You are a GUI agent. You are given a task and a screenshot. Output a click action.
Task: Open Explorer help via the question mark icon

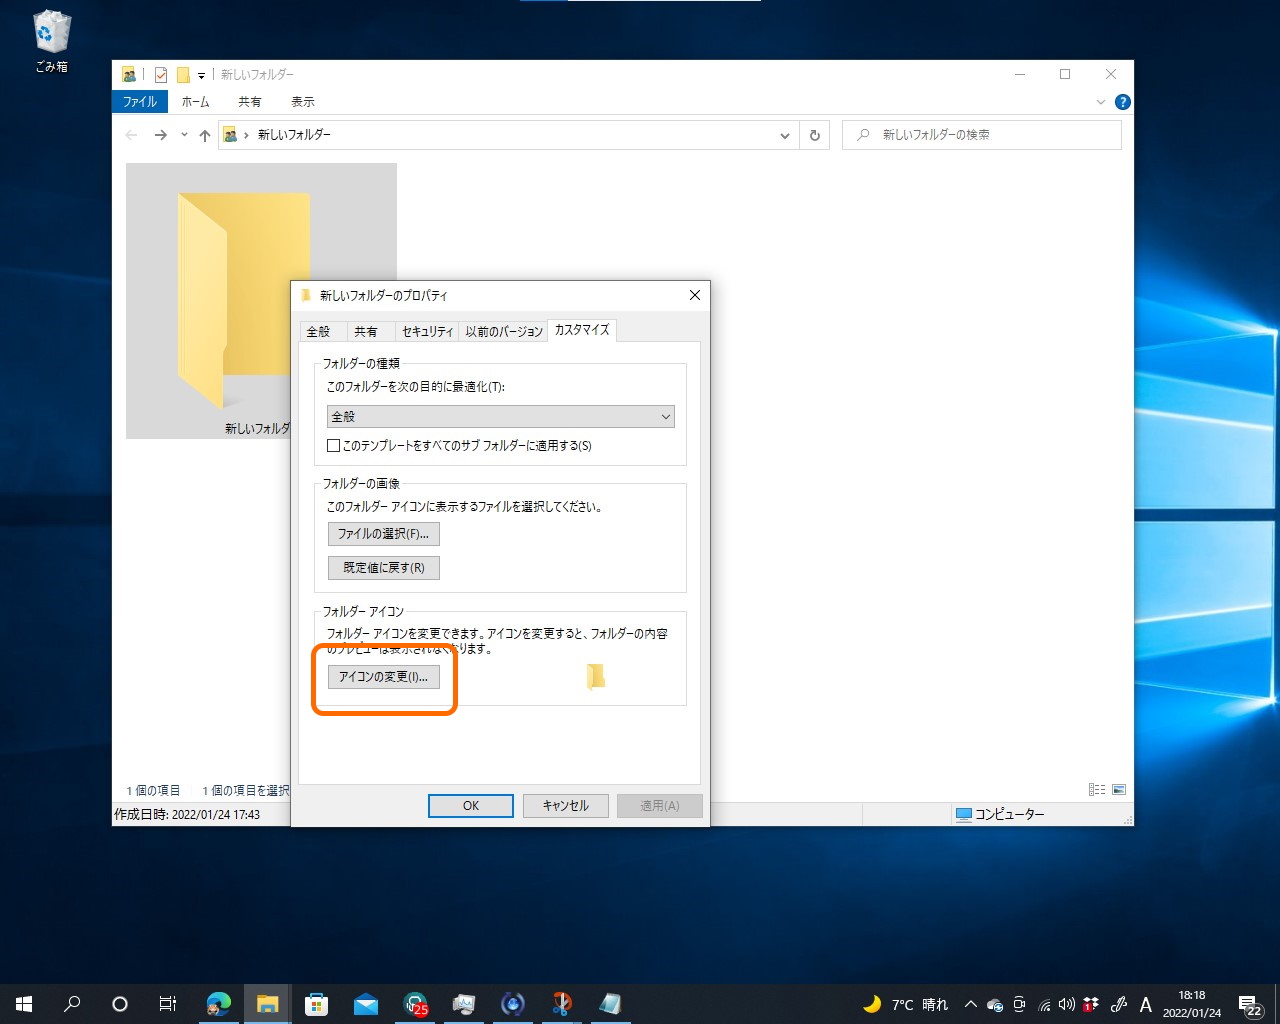click(1122, 101)
